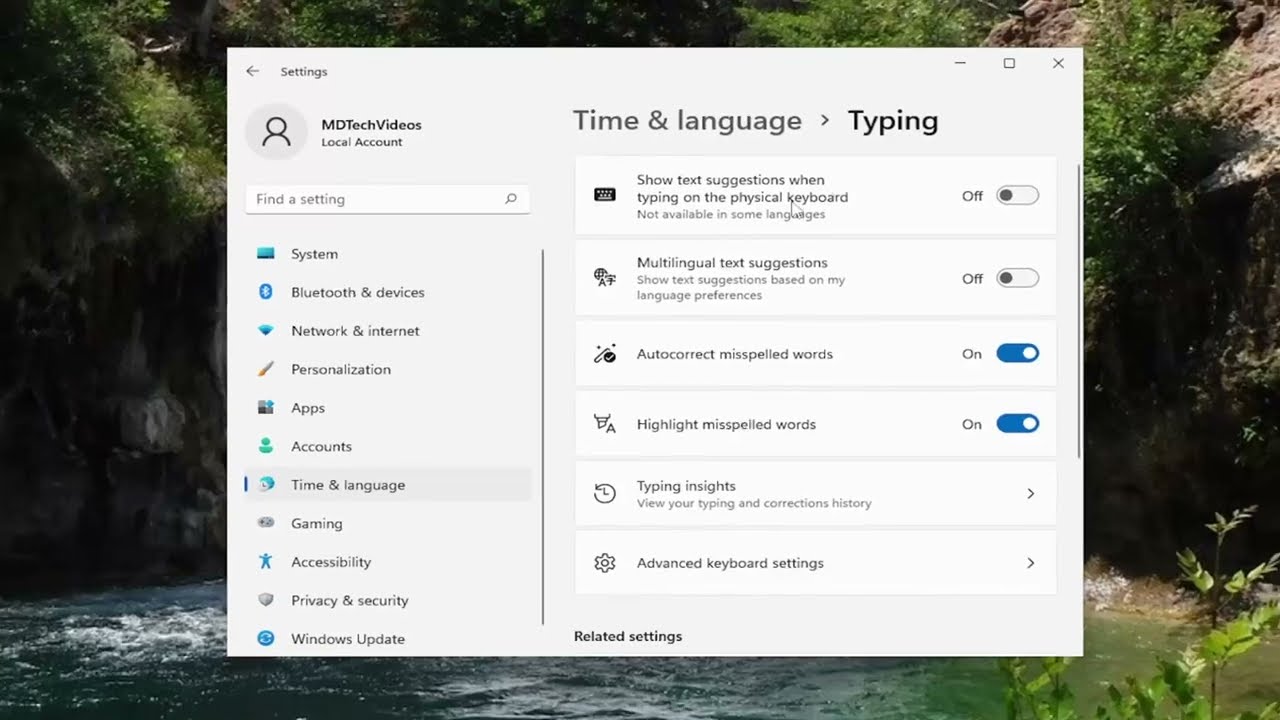Screen dimensions: 1280x720
Task: Click the back arrow in Settings header
Action: [x=252, y=71]
